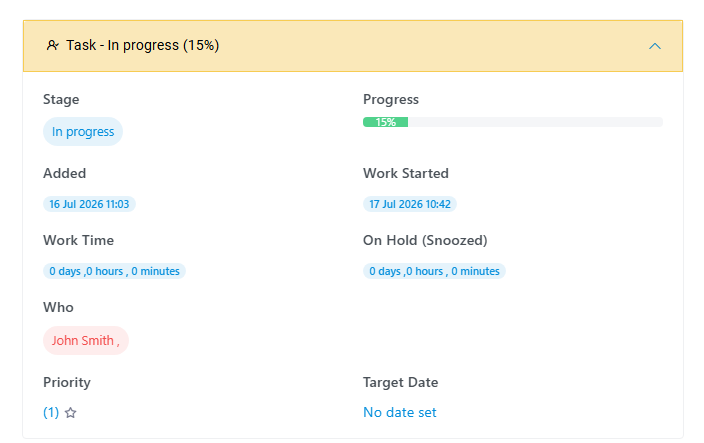Select the On Hold (Snoozed) duration badge
This screenshot has height=443, width=704.
coord(435,271)
